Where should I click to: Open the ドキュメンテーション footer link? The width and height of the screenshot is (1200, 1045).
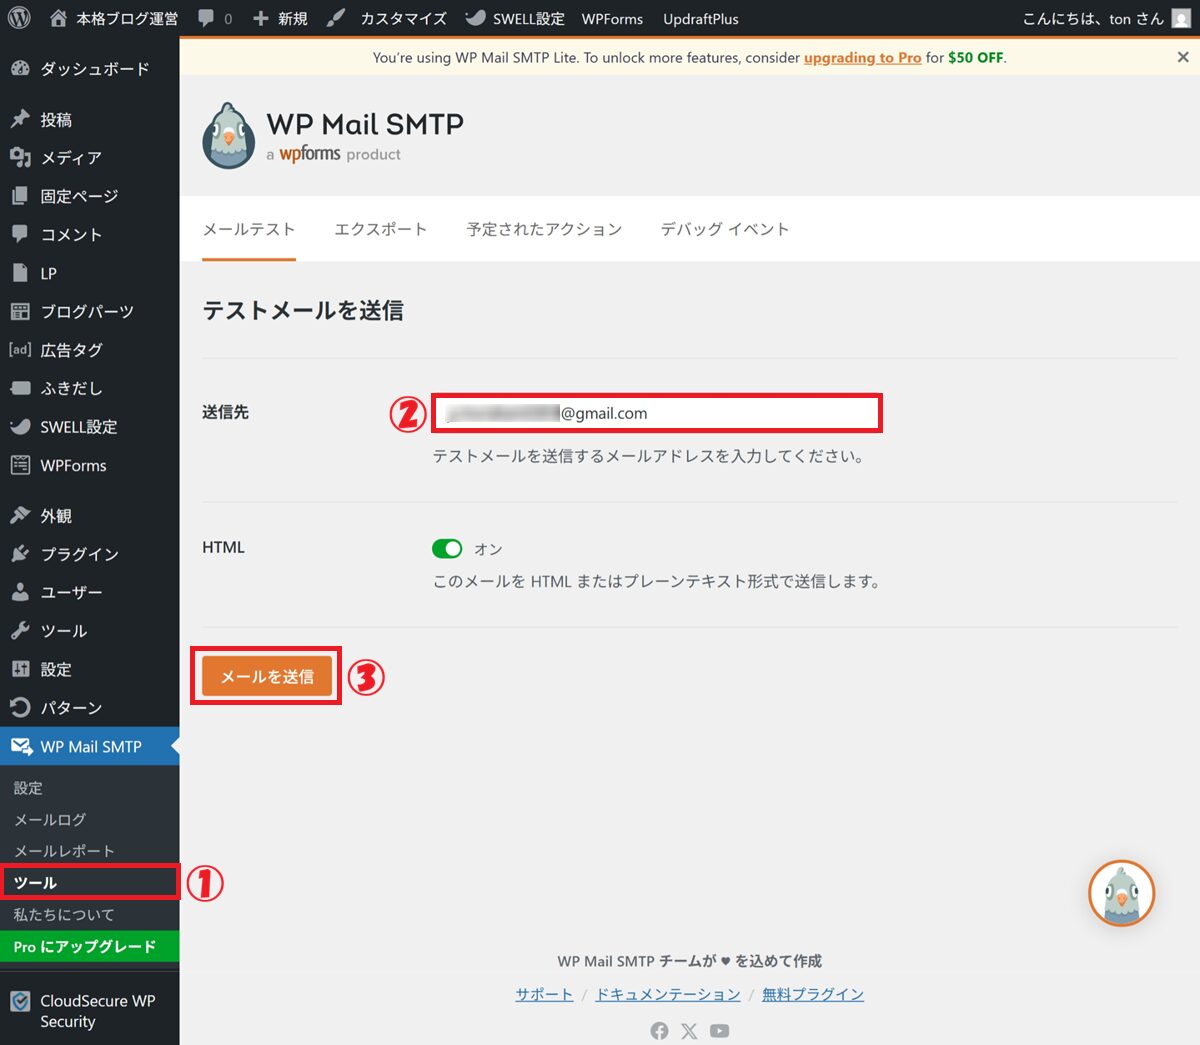(667, 994)
